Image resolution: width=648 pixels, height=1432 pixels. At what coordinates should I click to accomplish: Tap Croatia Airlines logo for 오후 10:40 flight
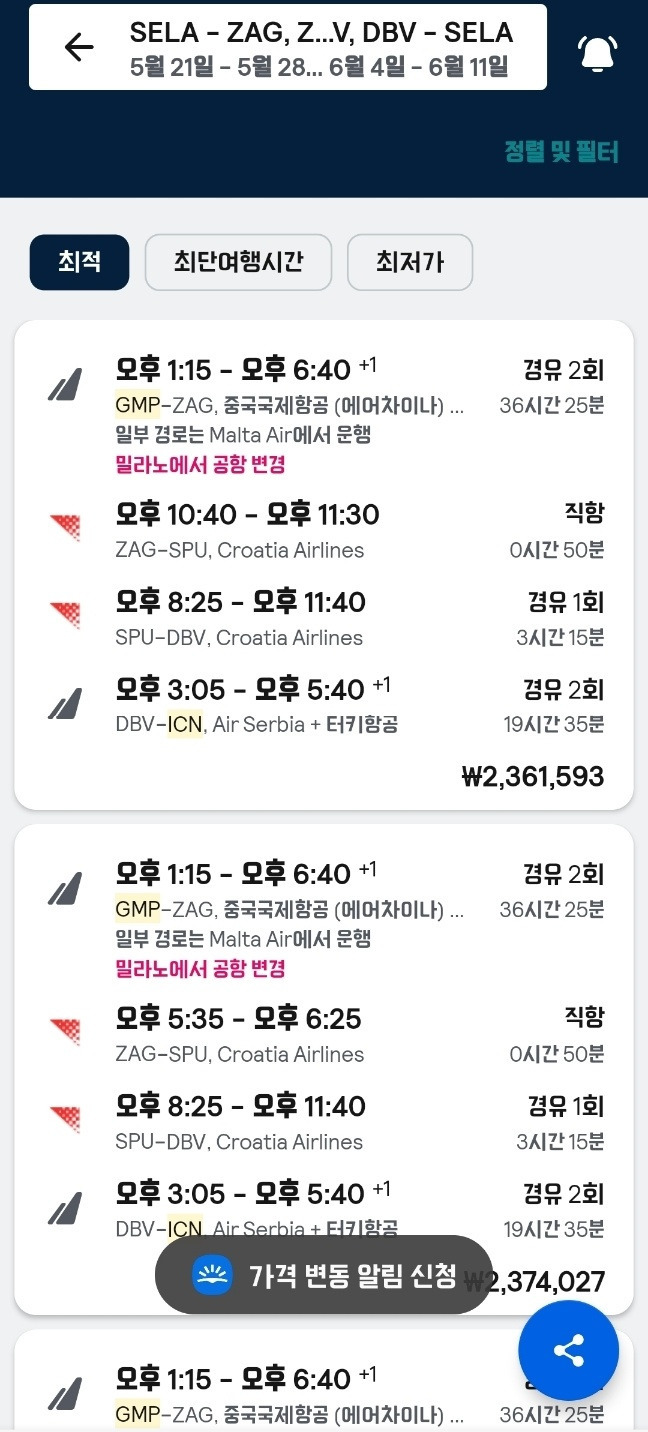pos(65,527)
